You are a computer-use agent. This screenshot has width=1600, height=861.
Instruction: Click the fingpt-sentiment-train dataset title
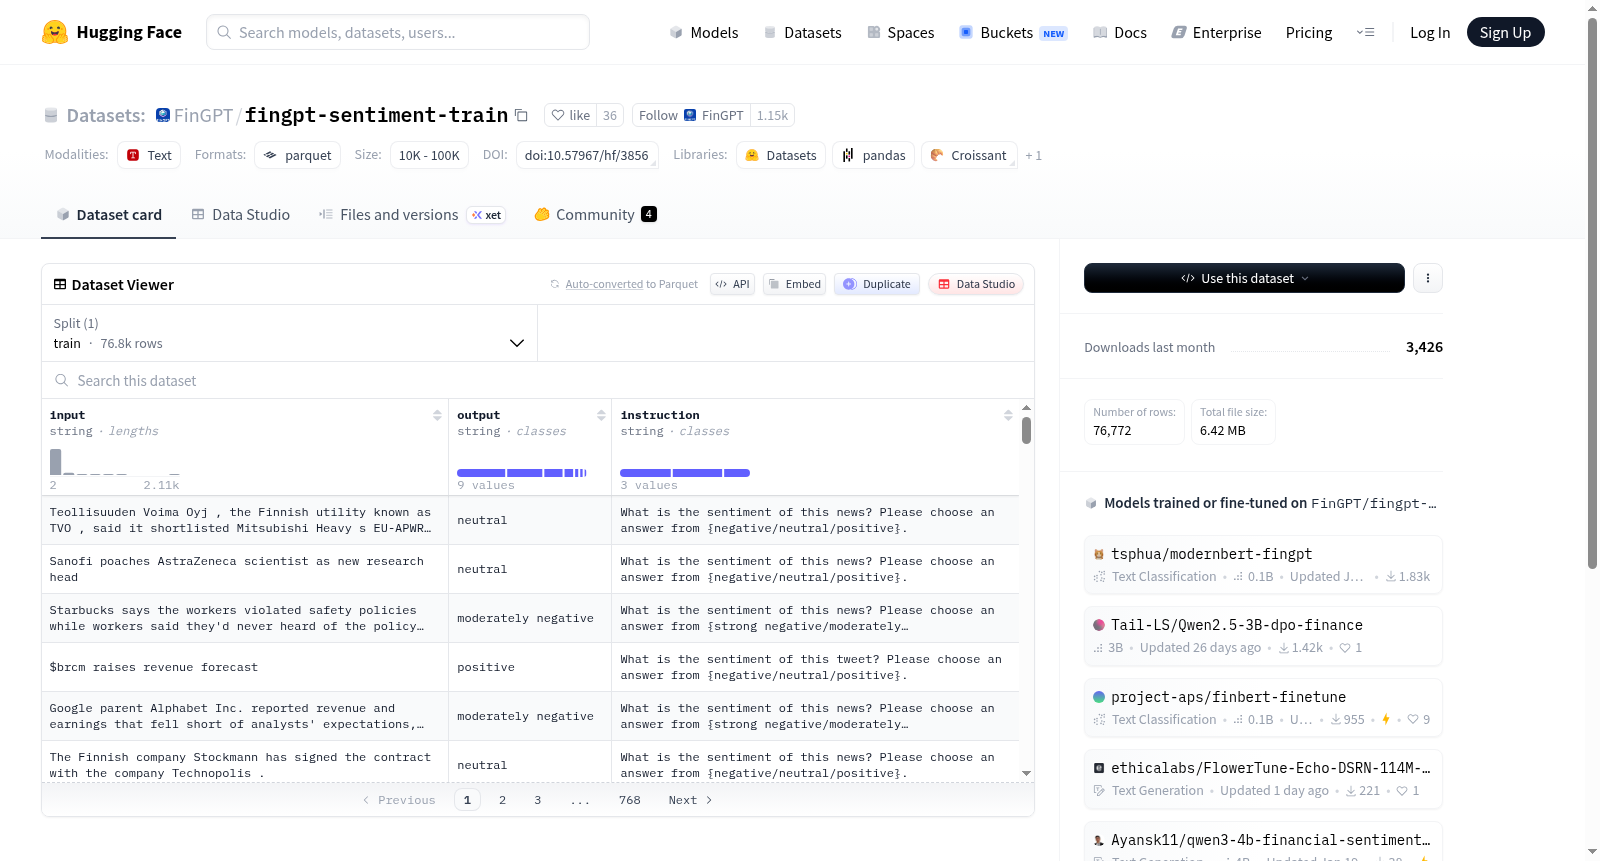pos(376,115)
